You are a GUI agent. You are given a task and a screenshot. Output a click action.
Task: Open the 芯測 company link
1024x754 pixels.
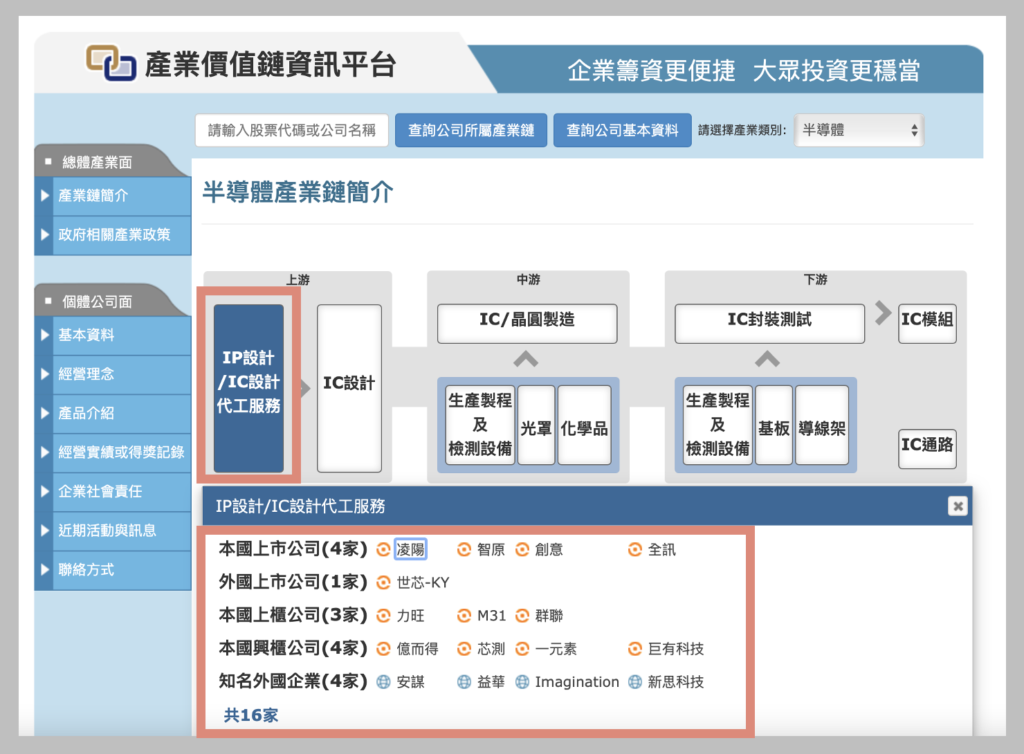[491, 649]
